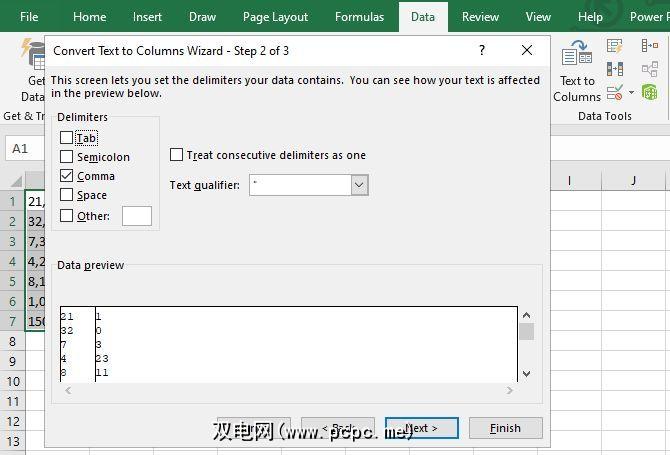Select row 1 header
Image resolution: width=670 pixels, height=455 pixels.
point(12,201)
